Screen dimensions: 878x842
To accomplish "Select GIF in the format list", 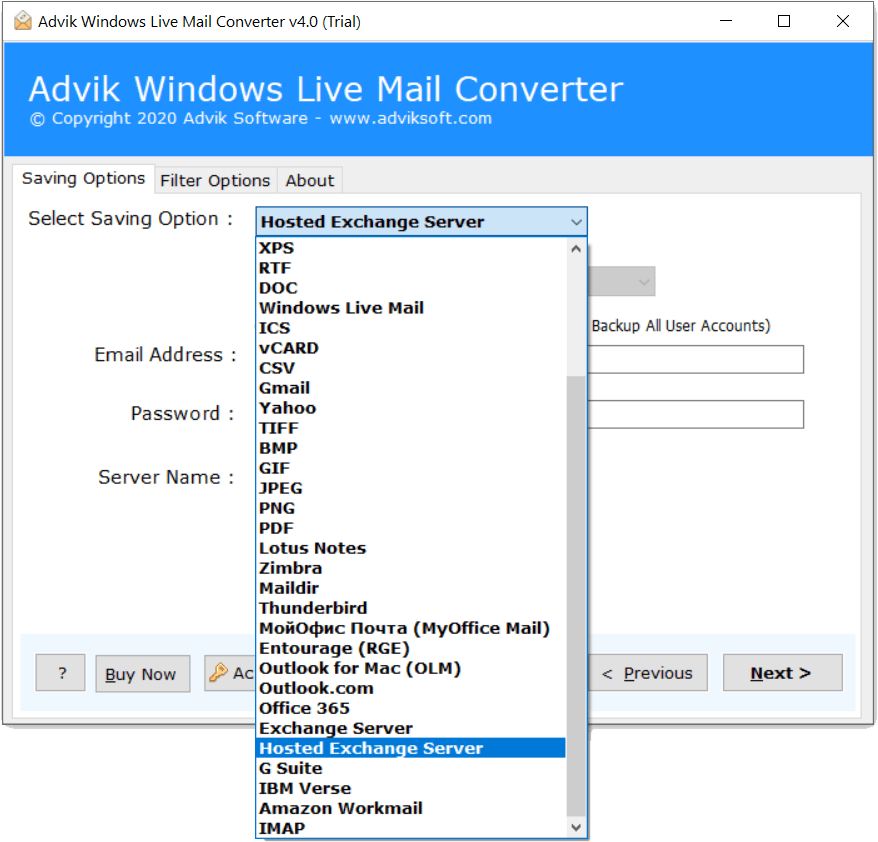I will pyautogui.click(x=411, y=468).
